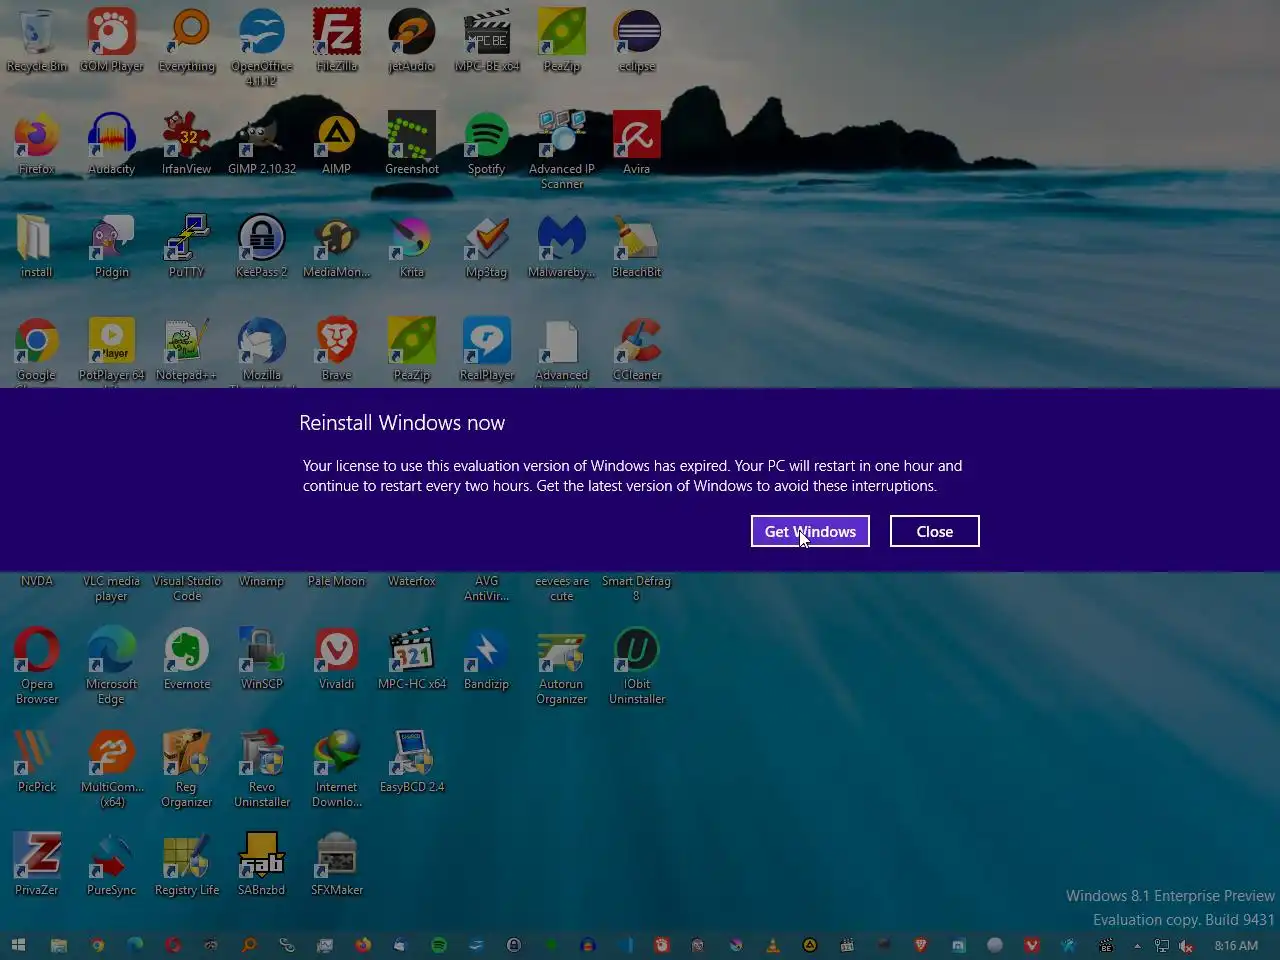Select the Mp3tag desktop icon
The height and width of the screenshot is (960, 1280).
click(487, 247)
